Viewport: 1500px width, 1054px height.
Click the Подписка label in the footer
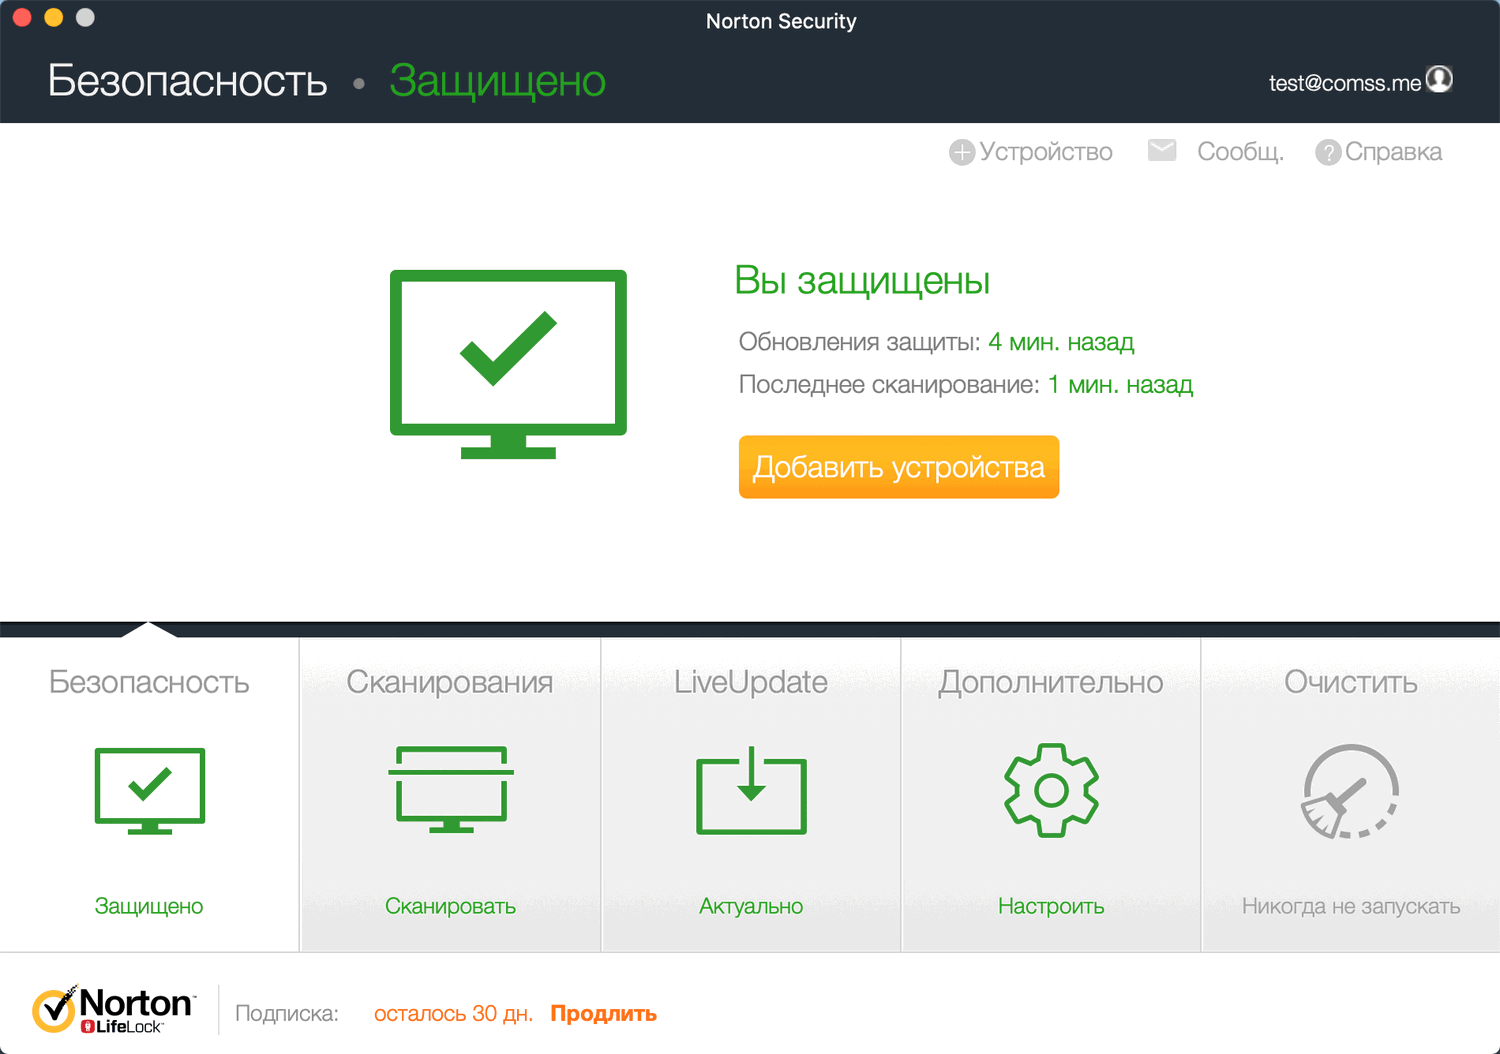pyautogui.click(x=287, y=1014)
